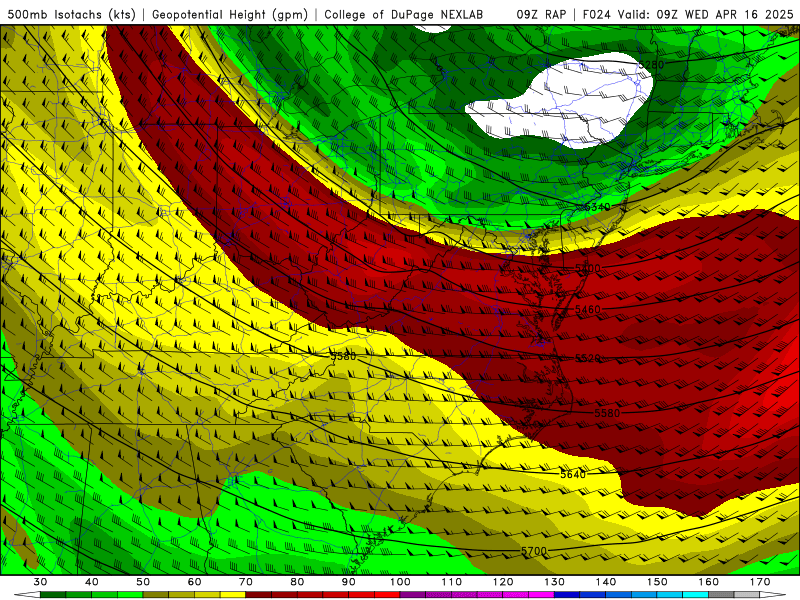This screenshot has width=800, height=600.
Task: Click the 'F024' forecast hour label
Action: (596, 15)
